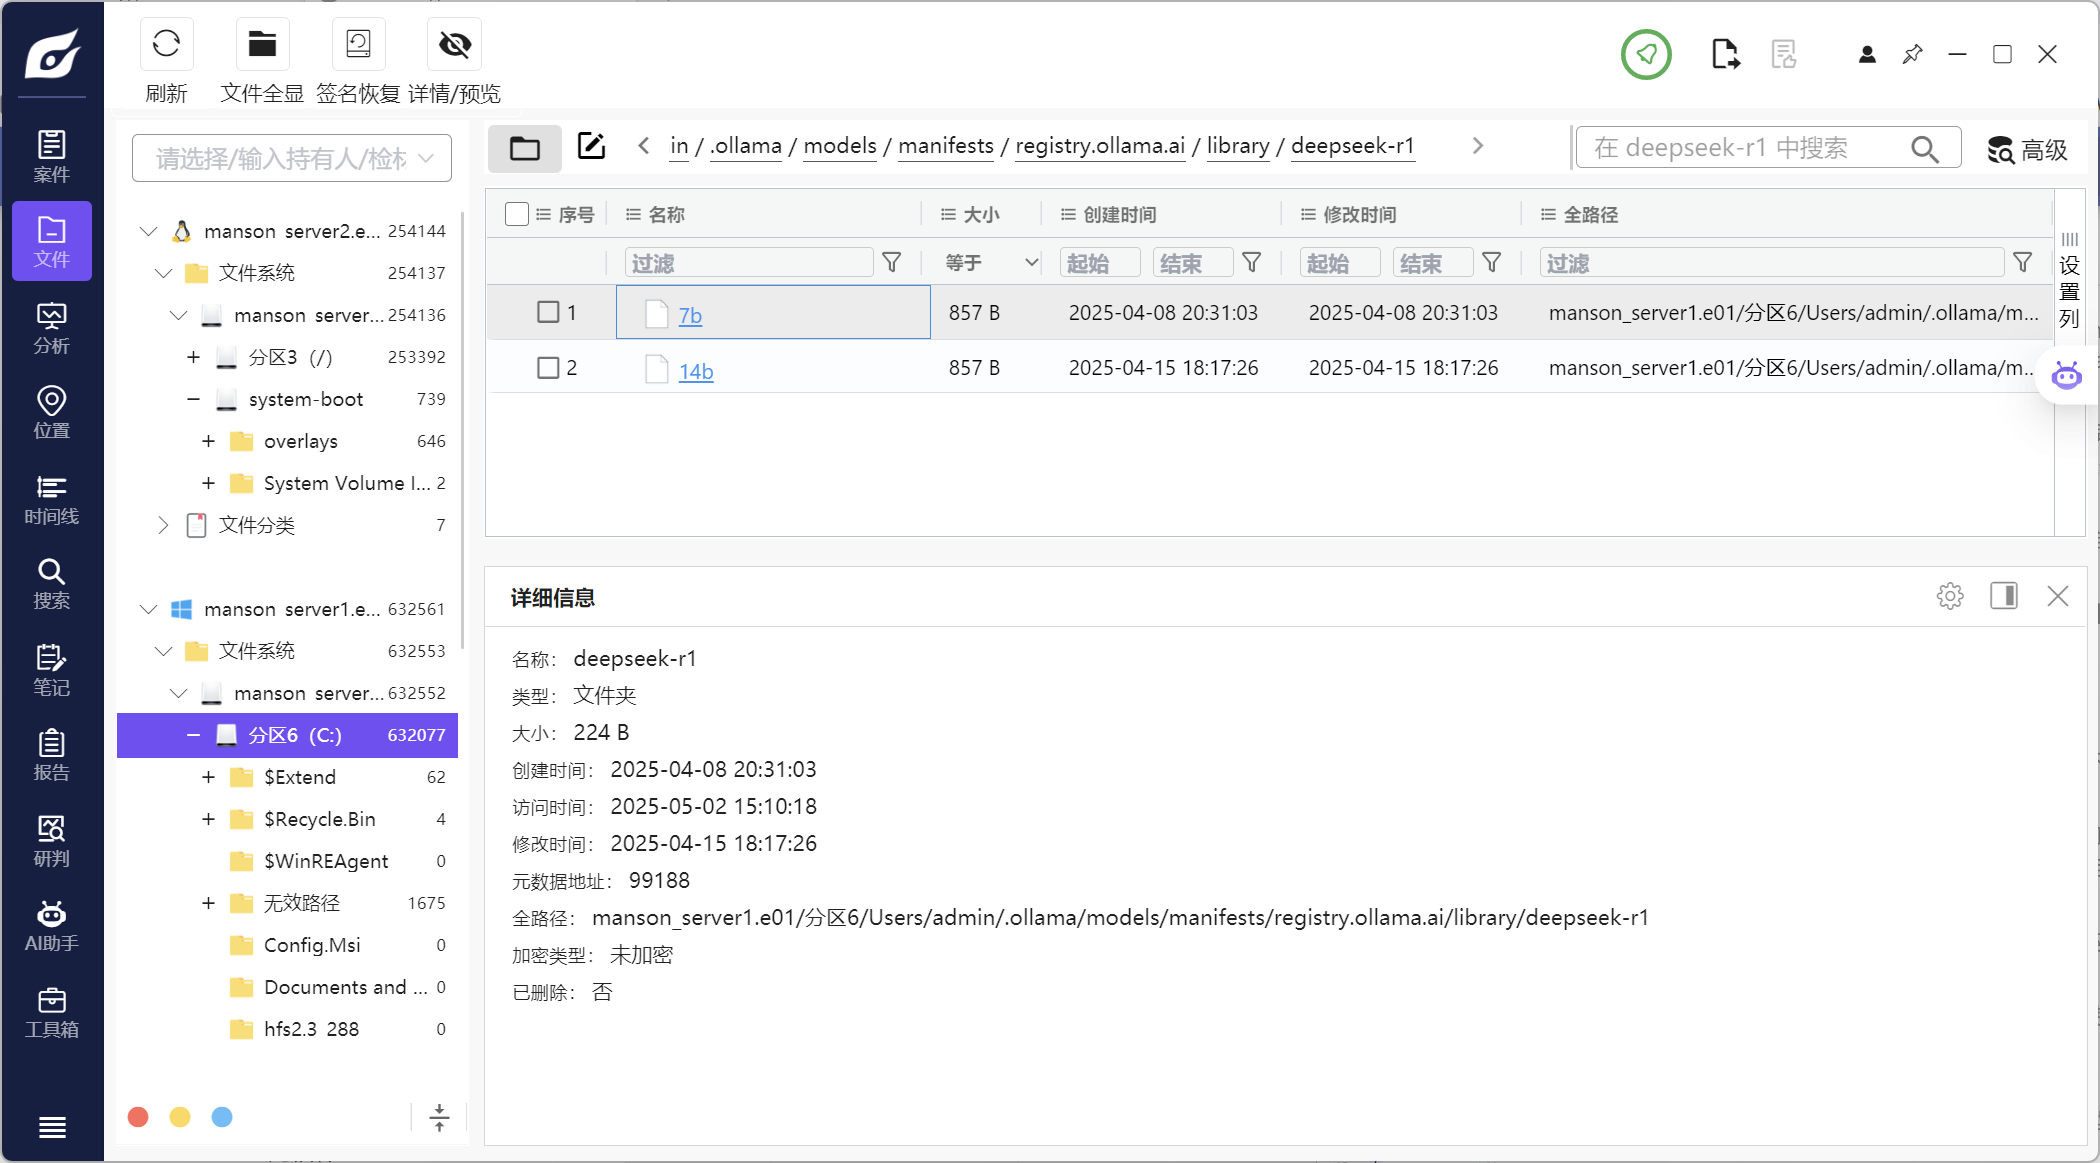This screenshot has height=1163, width=2100.
Task: Select the red color dot
Action: pyautogui.click(x=139, y=1117)
